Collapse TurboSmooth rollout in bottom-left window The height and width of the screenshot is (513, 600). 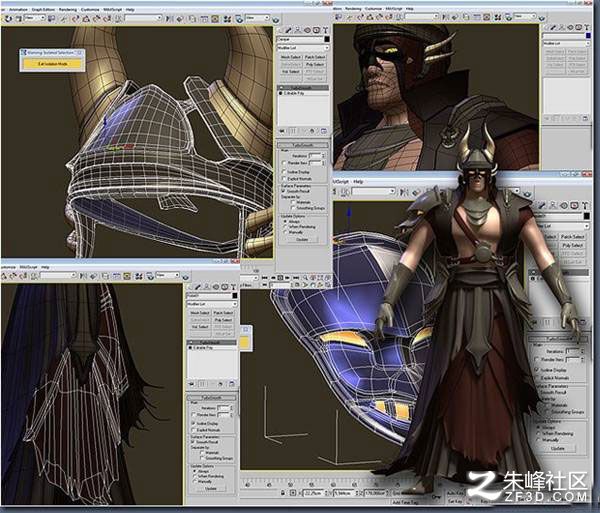pos(212,397)
